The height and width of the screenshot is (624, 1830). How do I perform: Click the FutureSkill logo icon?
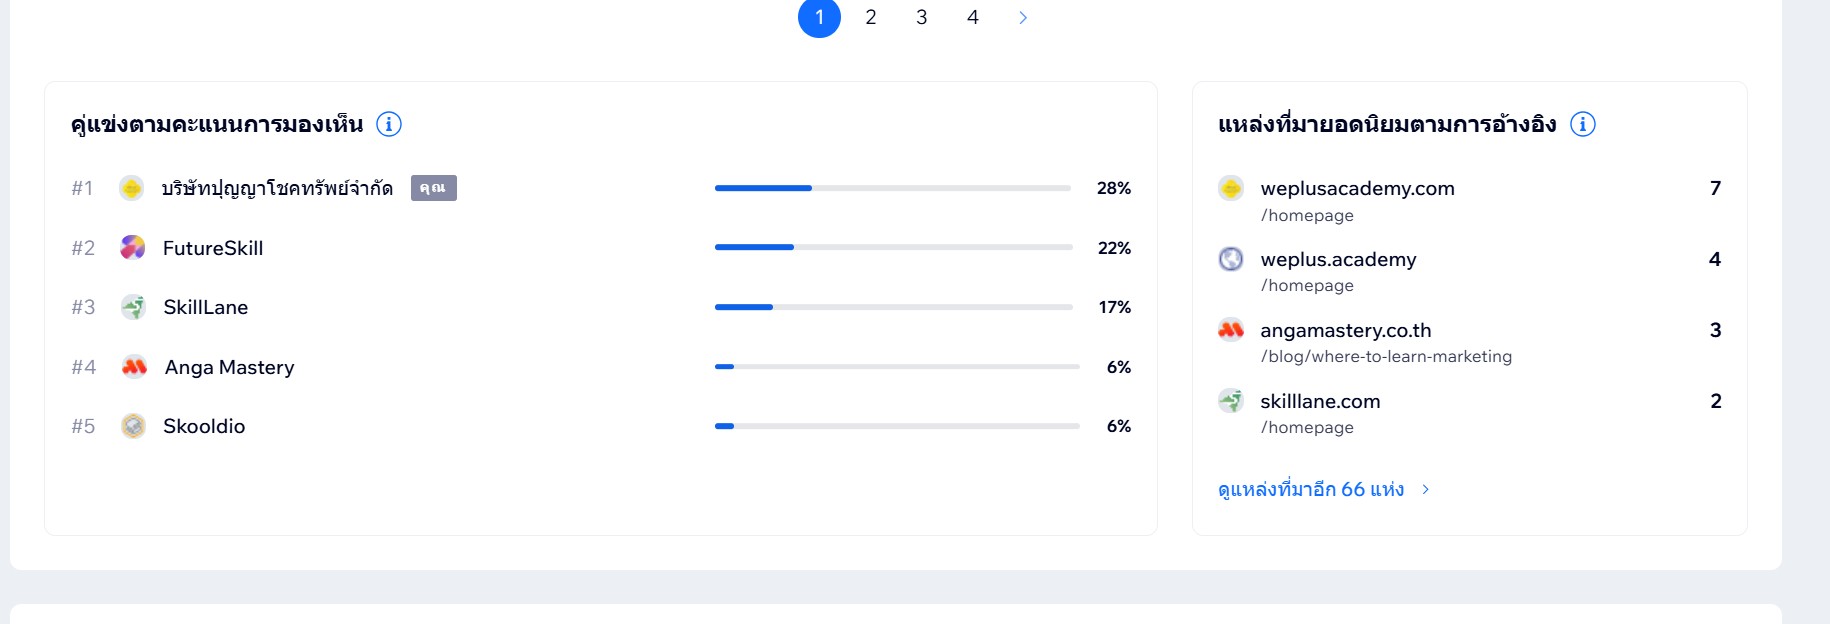pyautogui.click(x=133, y=247)
